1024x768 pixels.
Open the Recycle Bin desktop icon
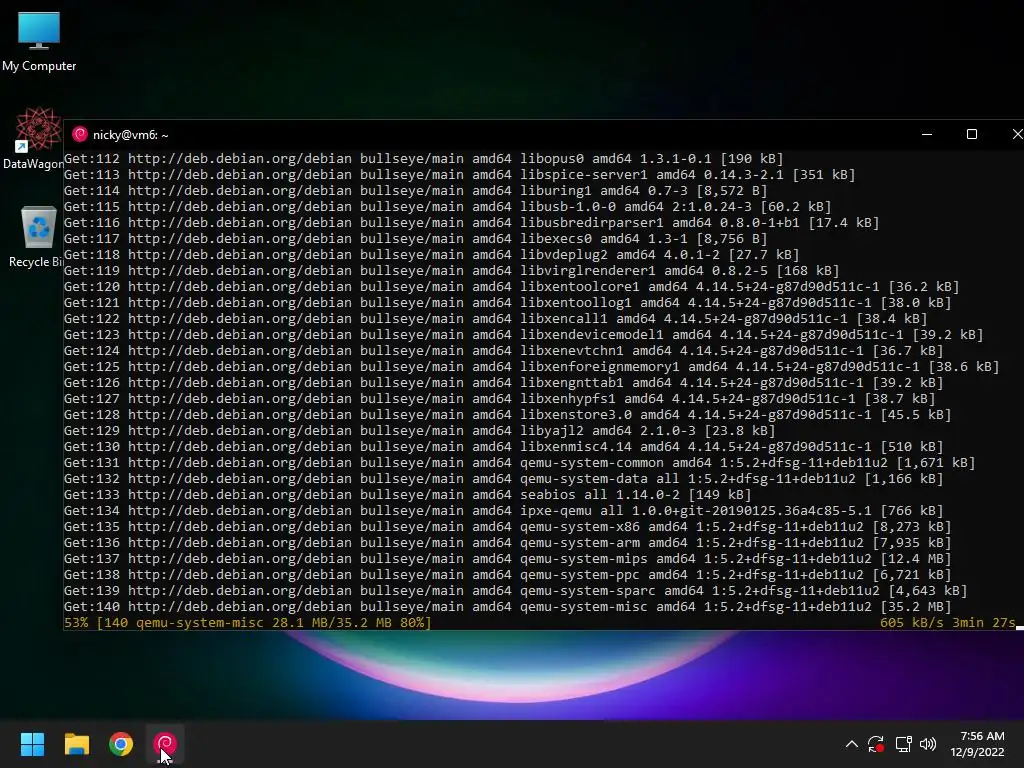tap(36, 236)
